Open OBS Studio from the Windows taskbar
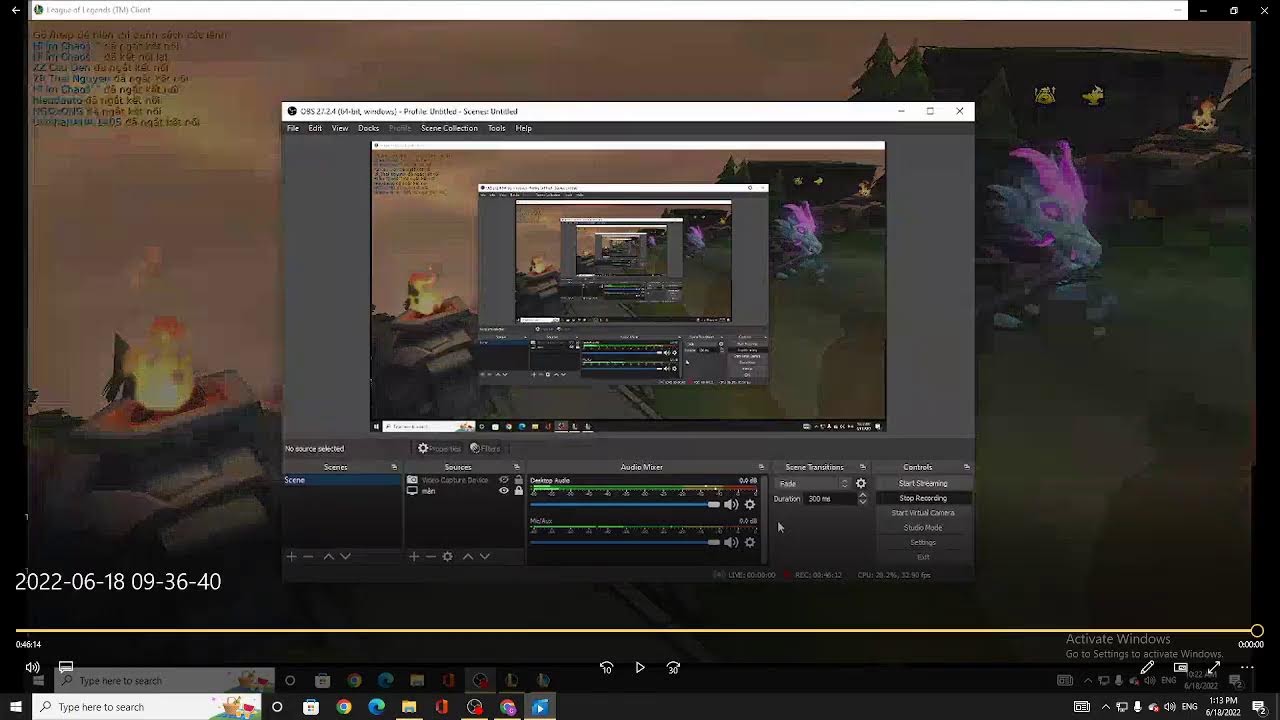Viewport: 1280px width, 720px height. click(x=475, y=707)
